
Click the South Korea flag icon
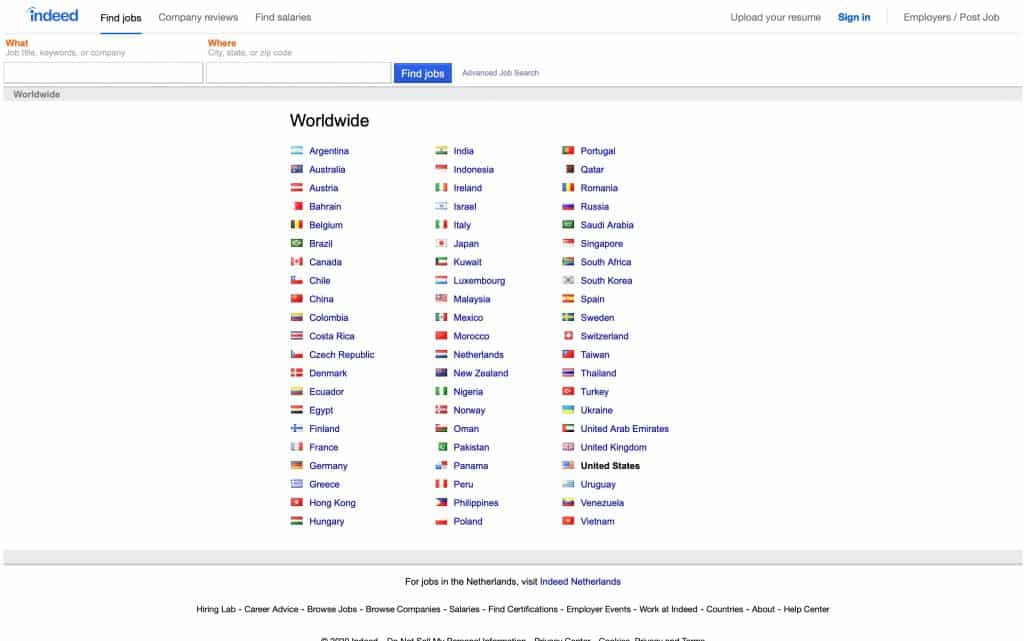[570, 280]
